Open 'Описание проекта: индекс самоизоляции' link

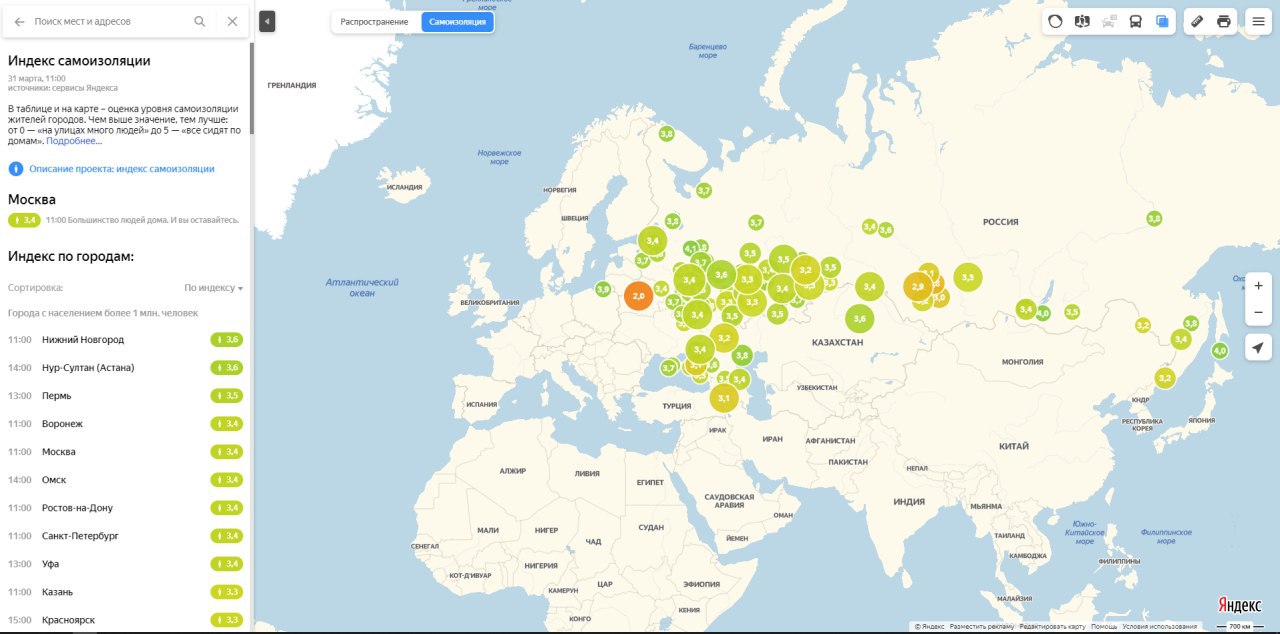click(x=122, y=169)
